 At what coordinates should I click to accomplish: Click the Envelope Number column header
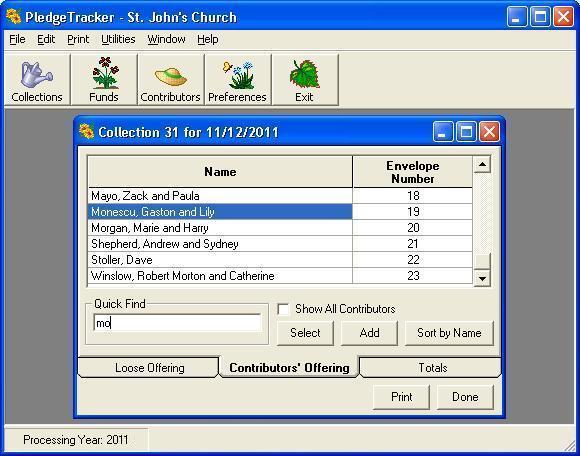tap(413, 172)
